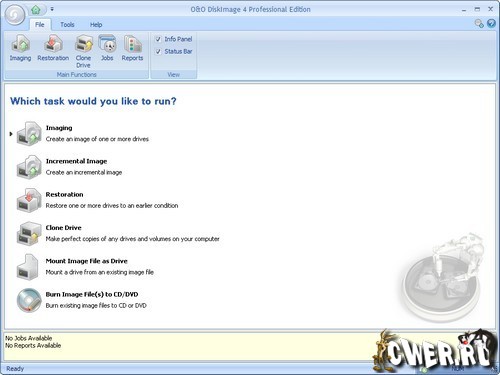
Task: Open the Imaging ribbon tool
Action: (x=20, y=48)
